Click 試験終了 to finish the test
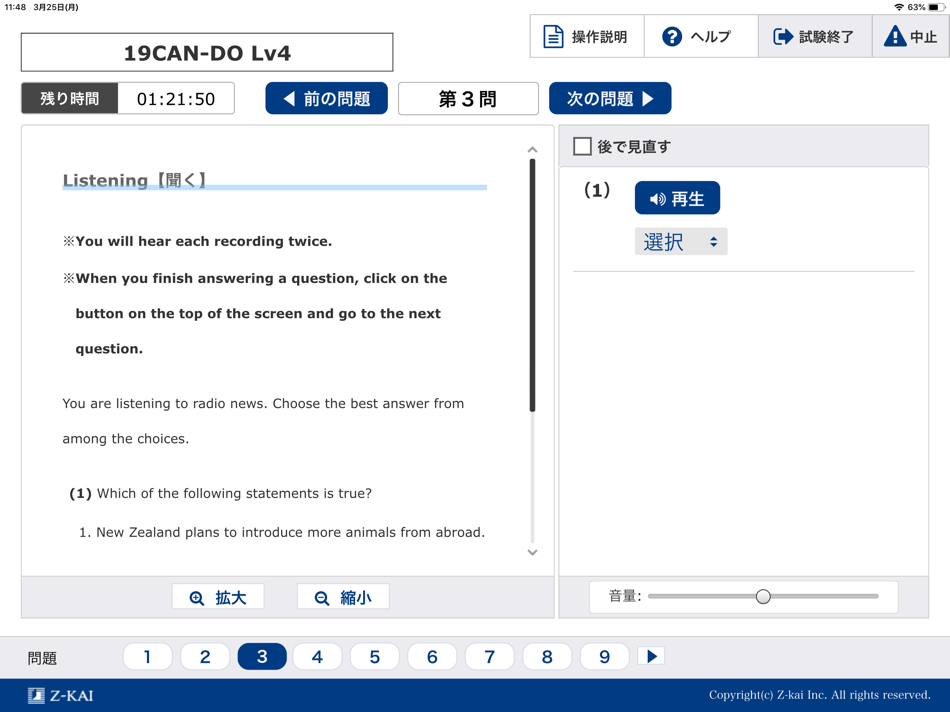The height and width of the screenshot is (712, 950). point(815,36)
